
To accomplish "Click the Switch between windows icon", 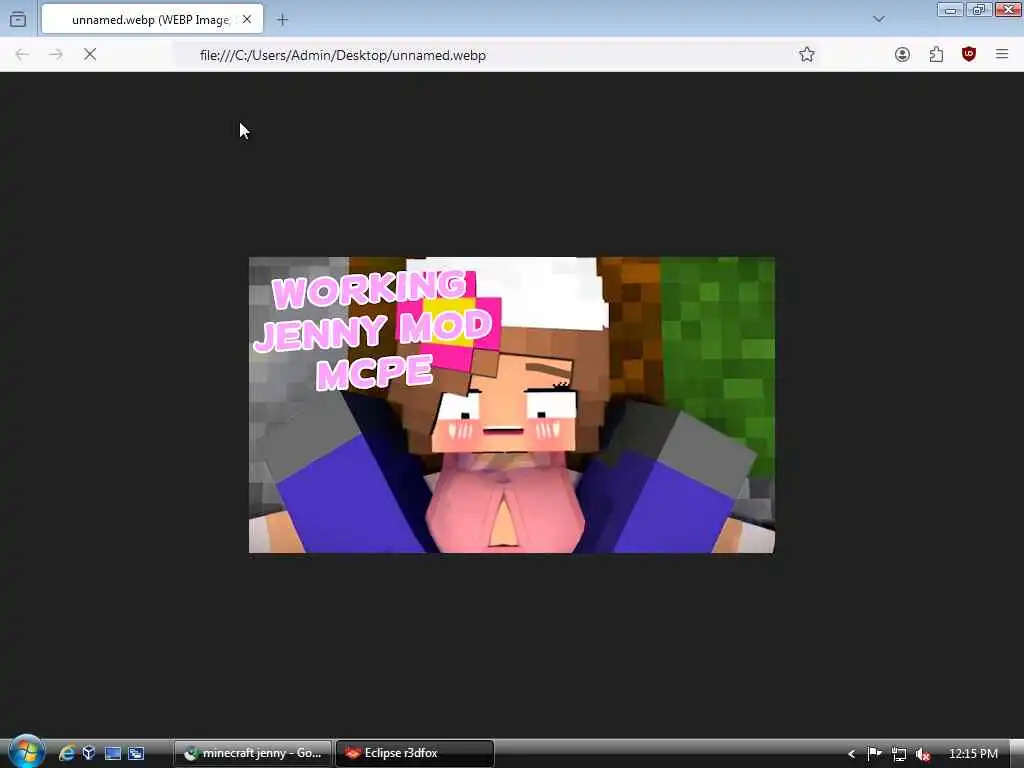I will (136, 754).
